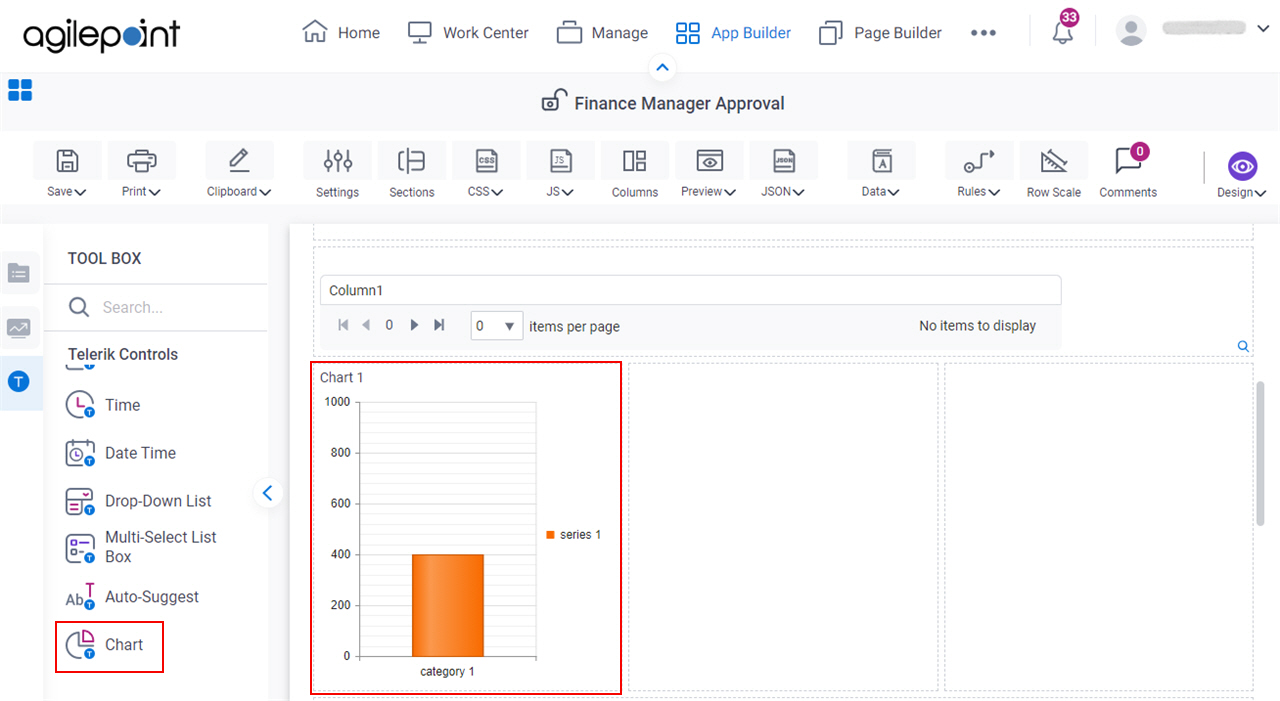
Task: Go to next page in grid pager
Action: pos(414,325)
